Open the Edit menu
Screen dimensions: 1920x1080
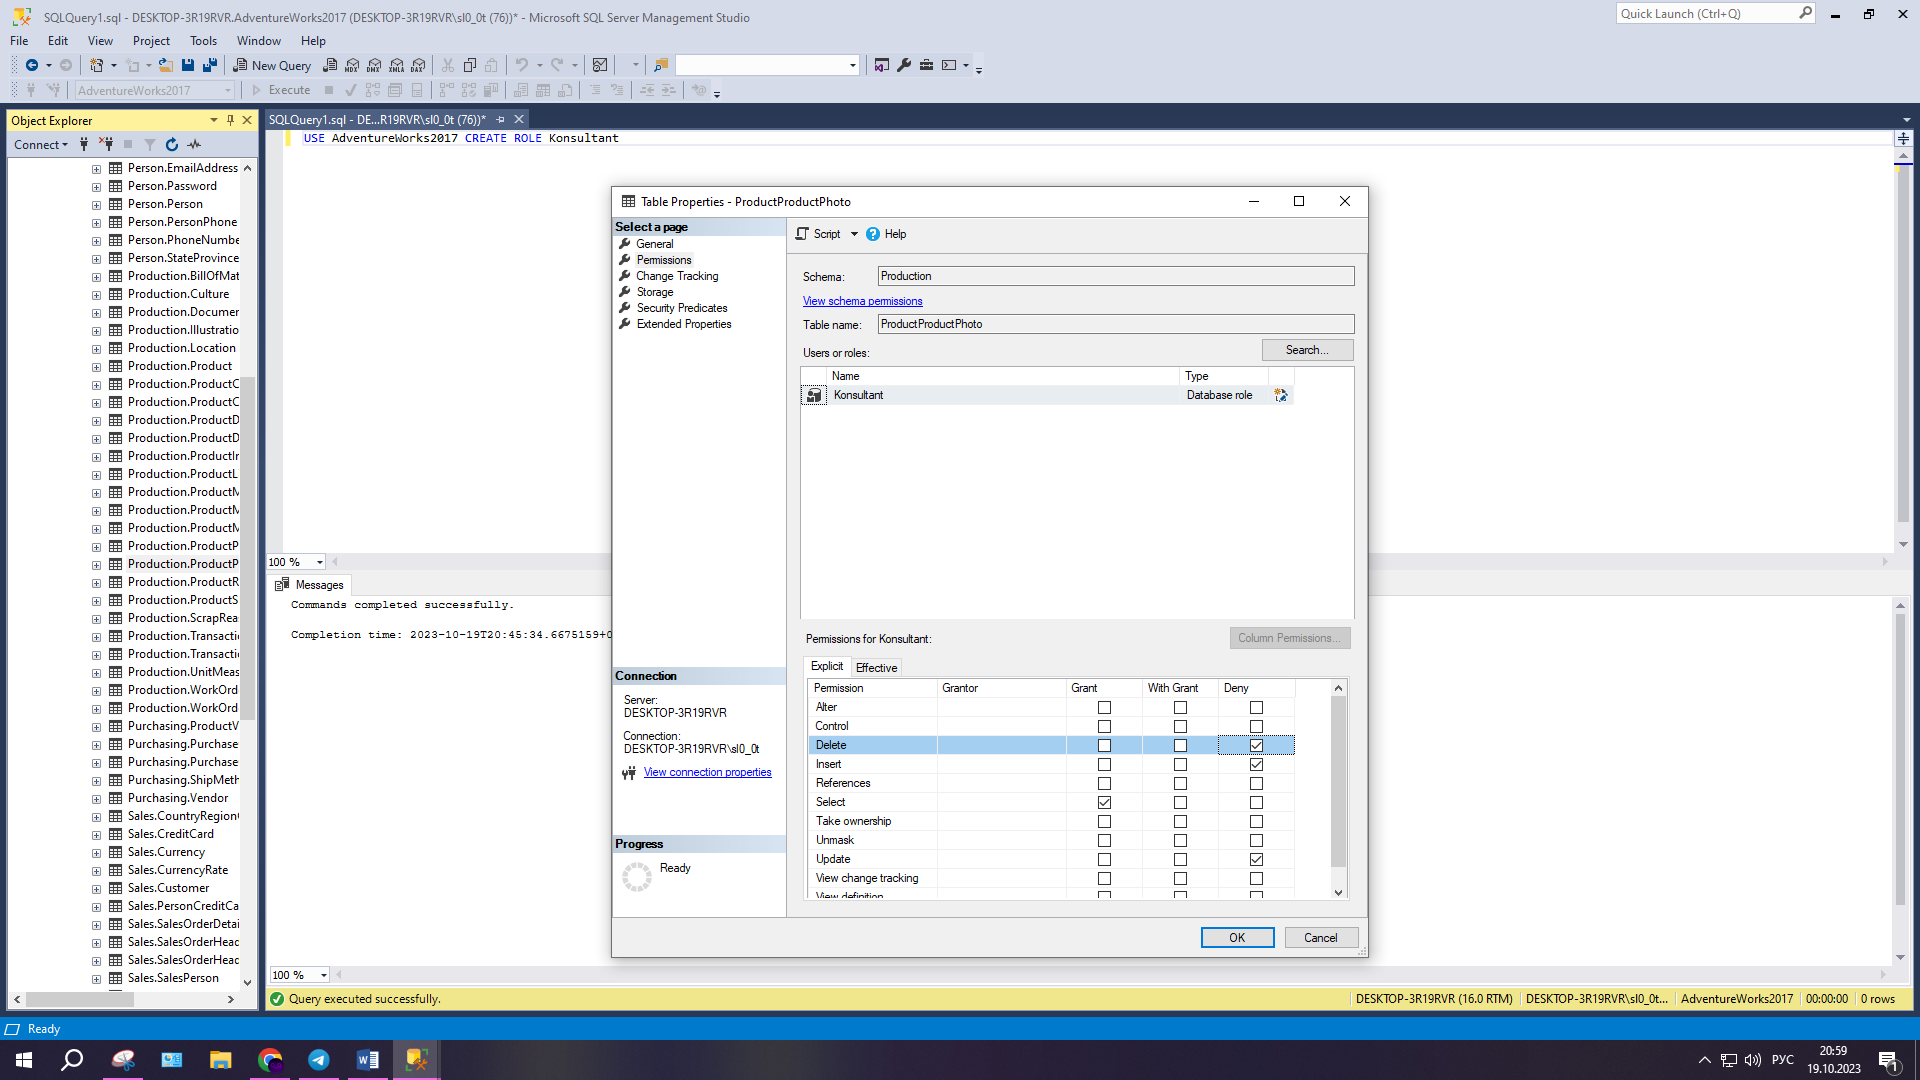tap(58, 41)
